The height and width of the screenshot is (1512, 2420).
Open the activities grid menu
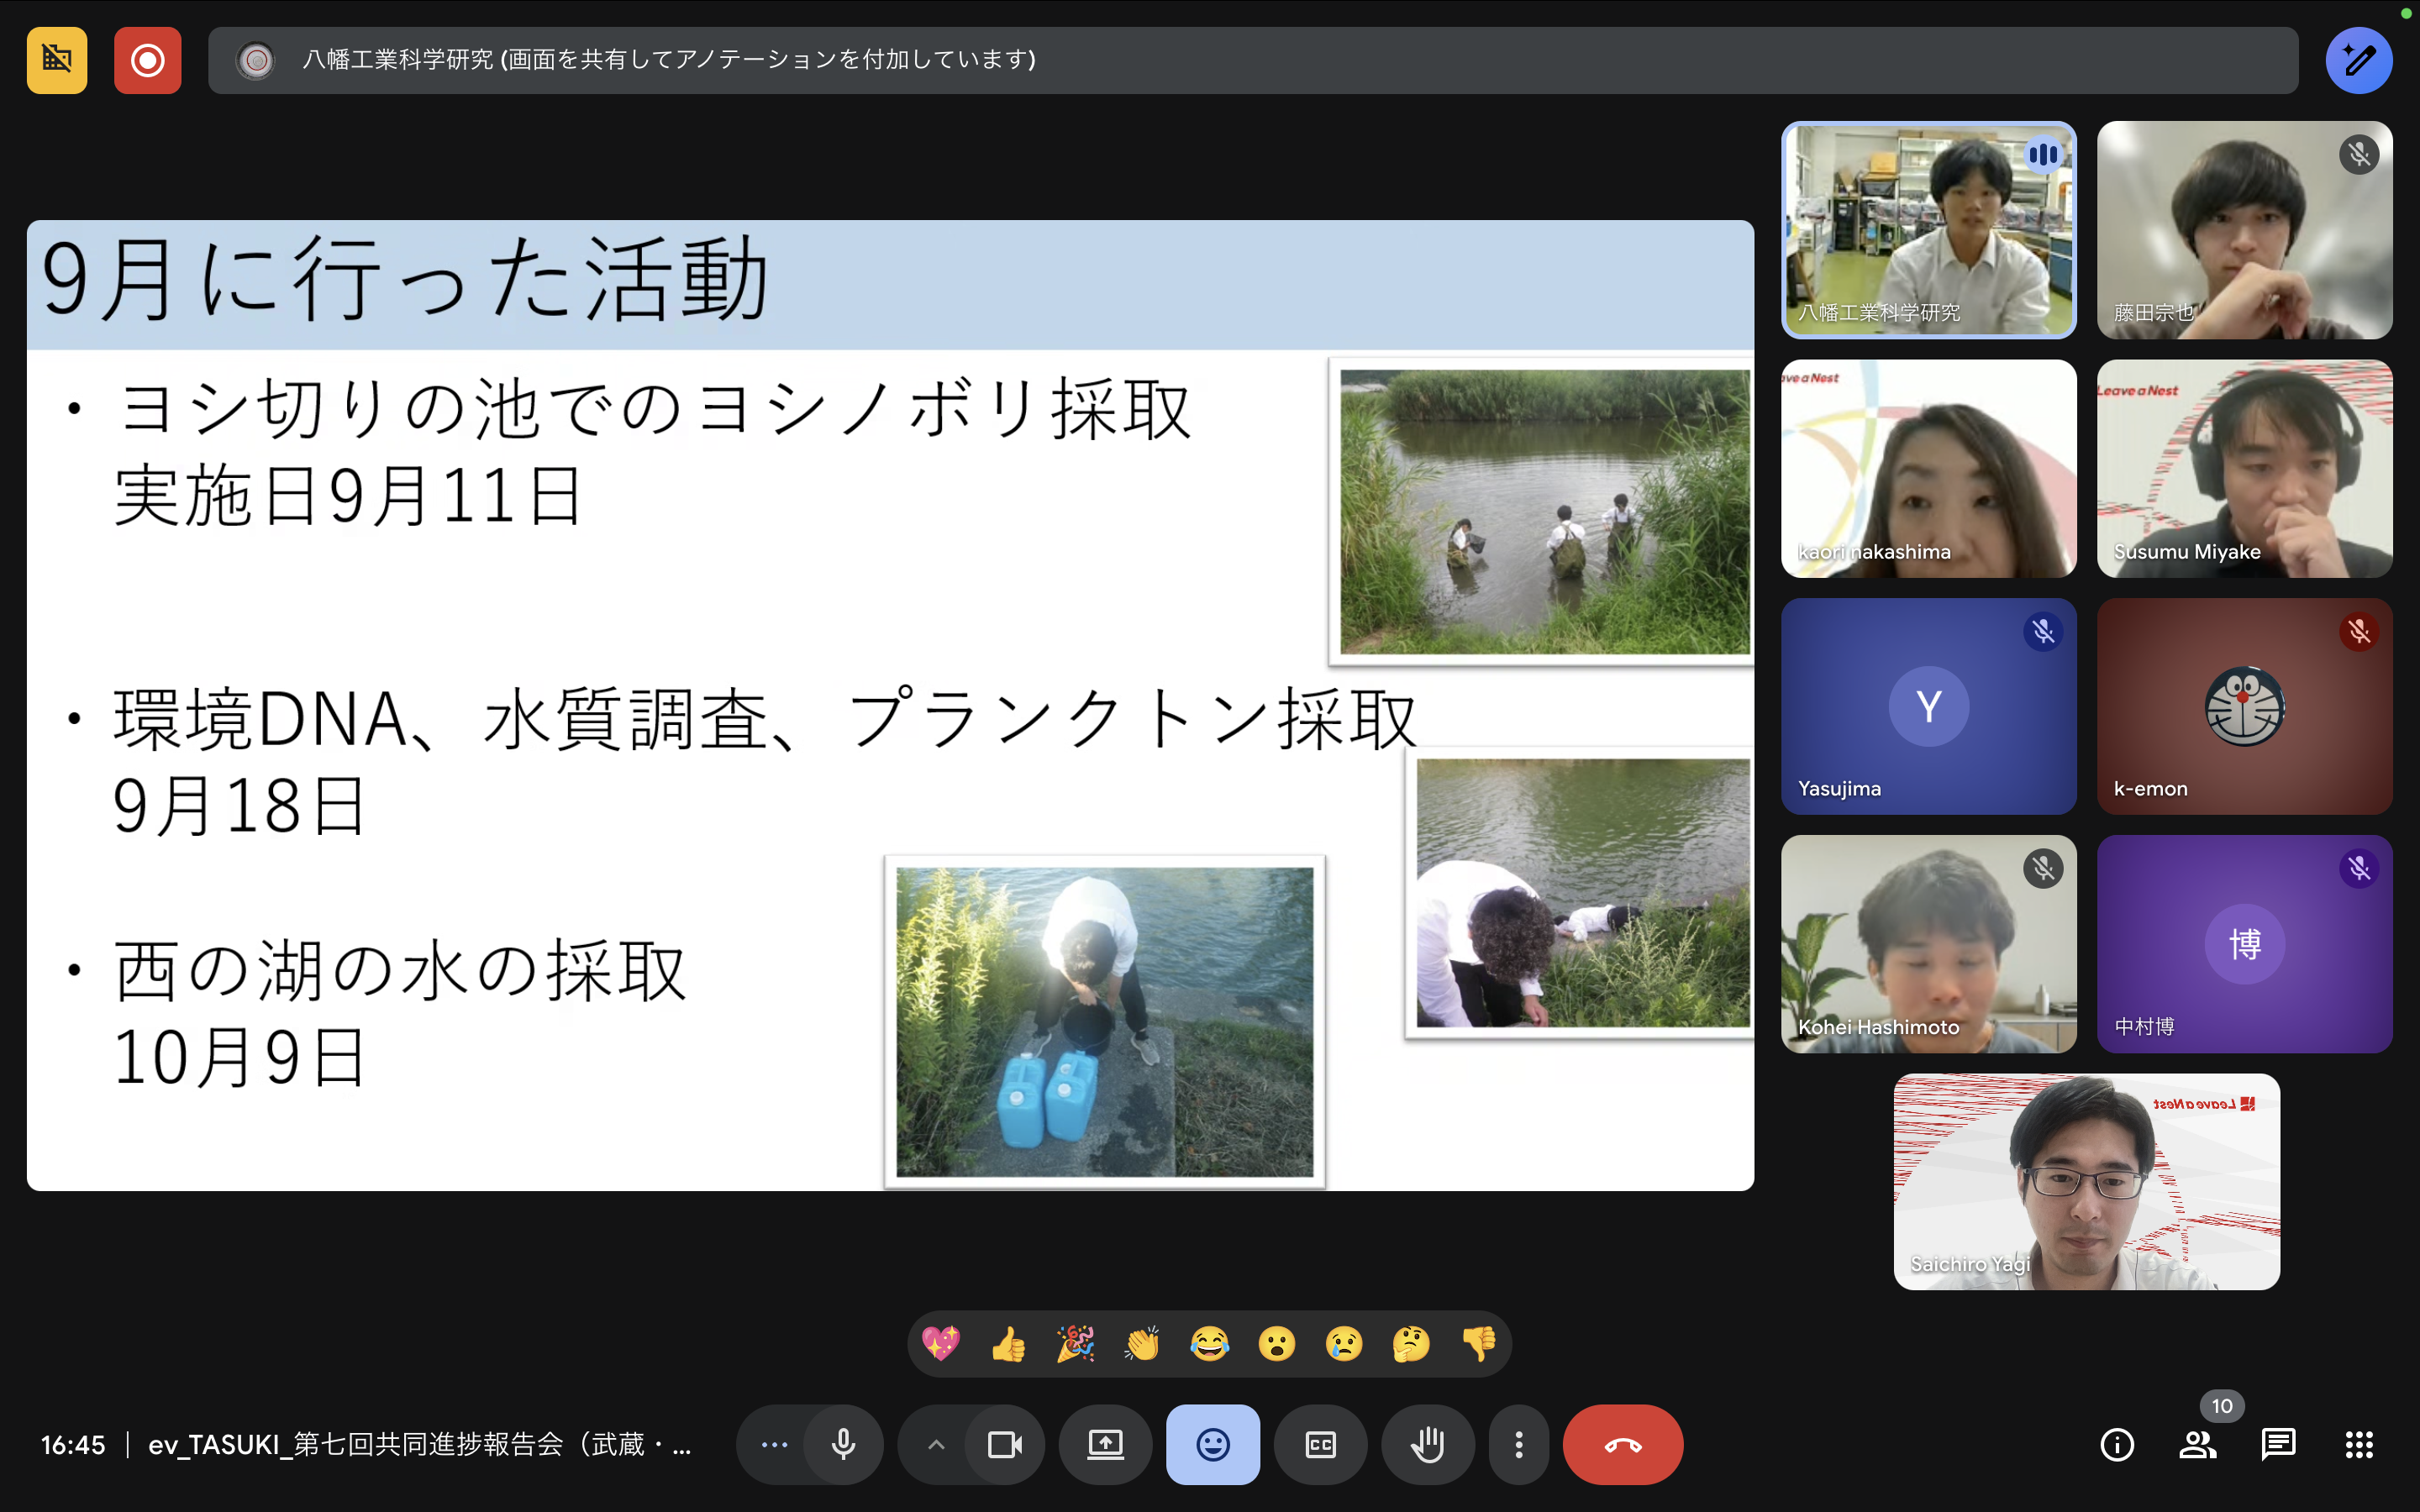pos(2359,1444)
